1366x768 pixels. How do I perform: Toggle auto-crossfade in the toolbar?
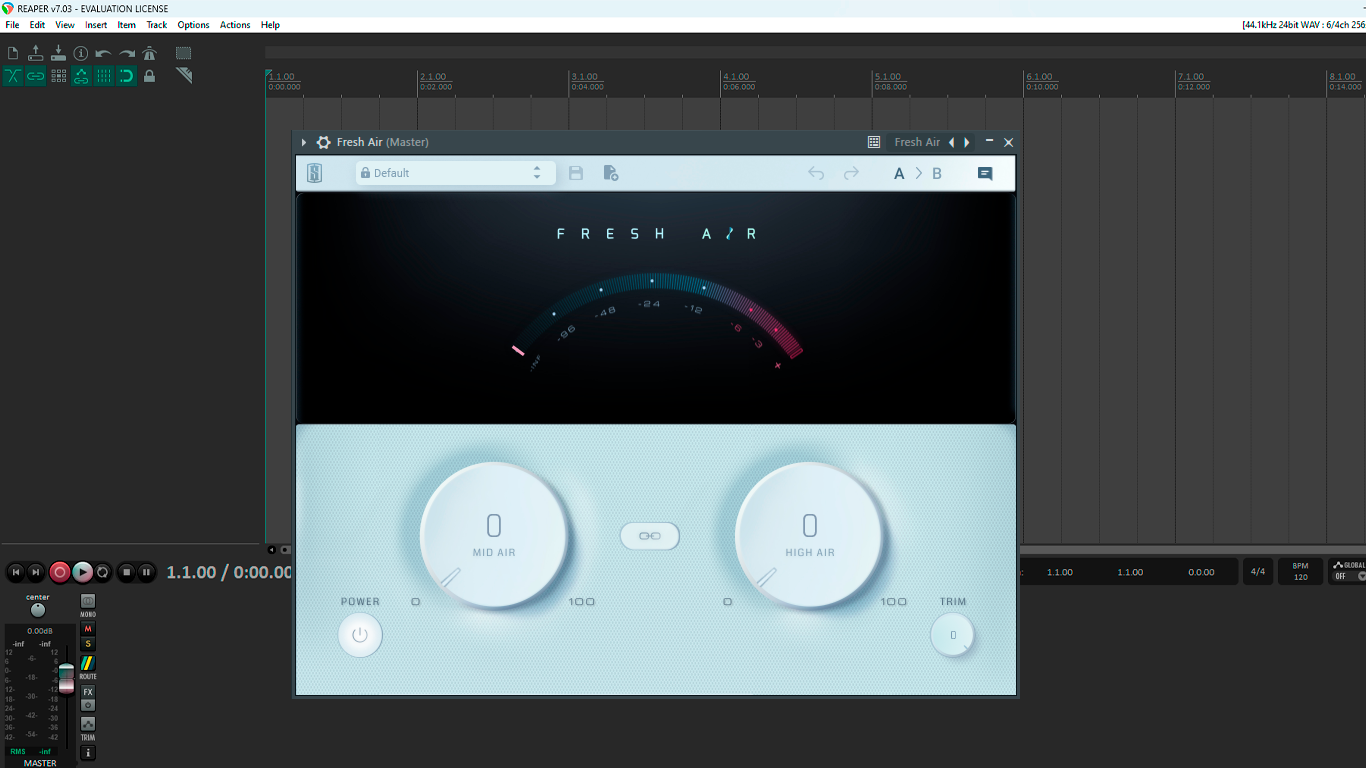tap(13, 76)
